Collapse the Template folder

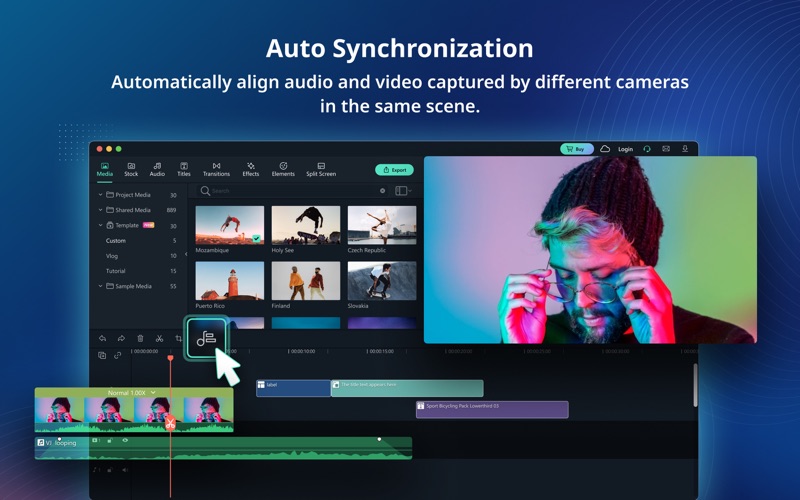(100, 225)
